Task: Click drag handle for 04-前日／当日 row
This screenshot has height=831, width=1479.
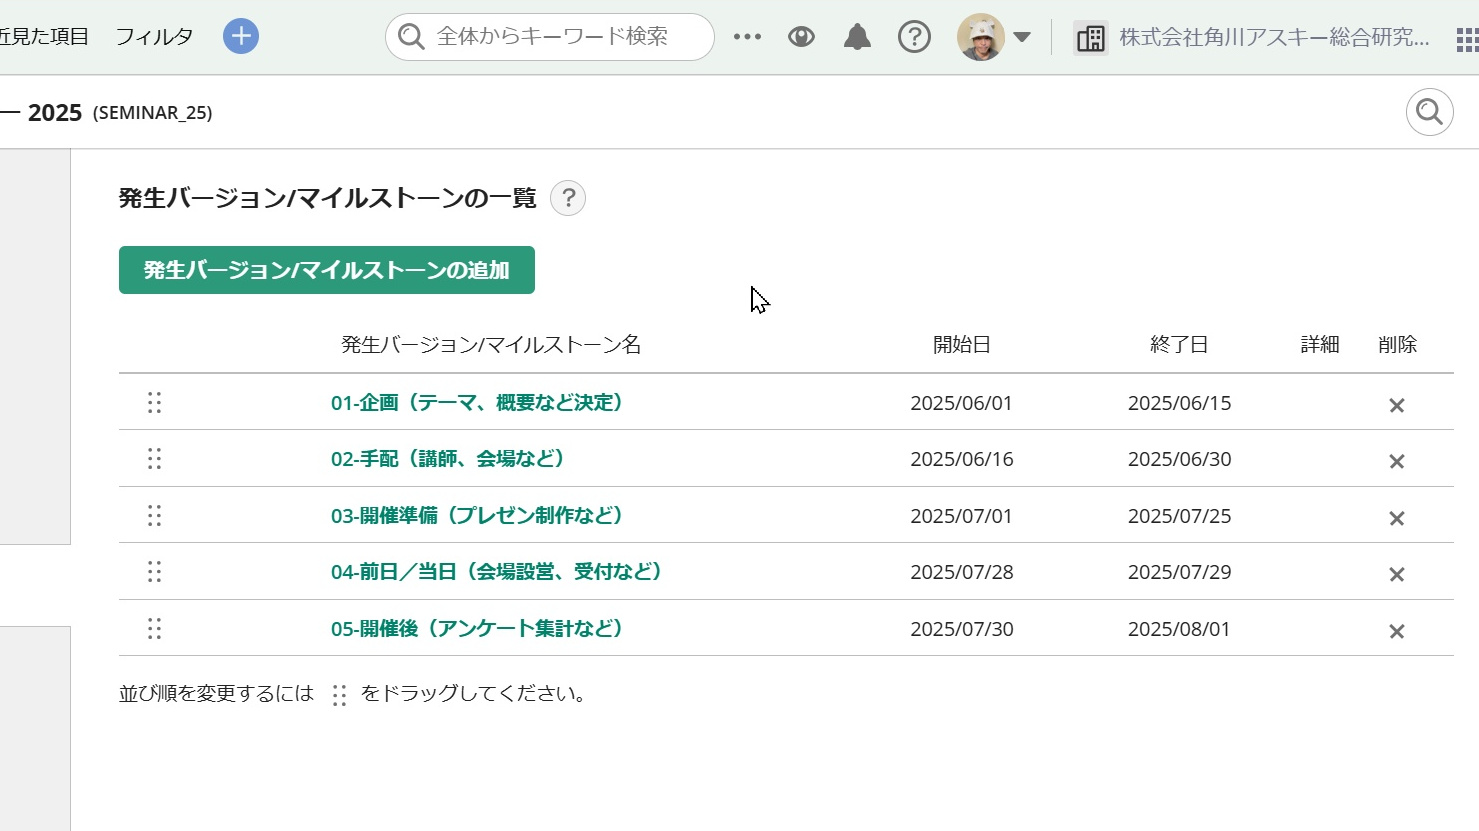Action: tap(154, 571)
